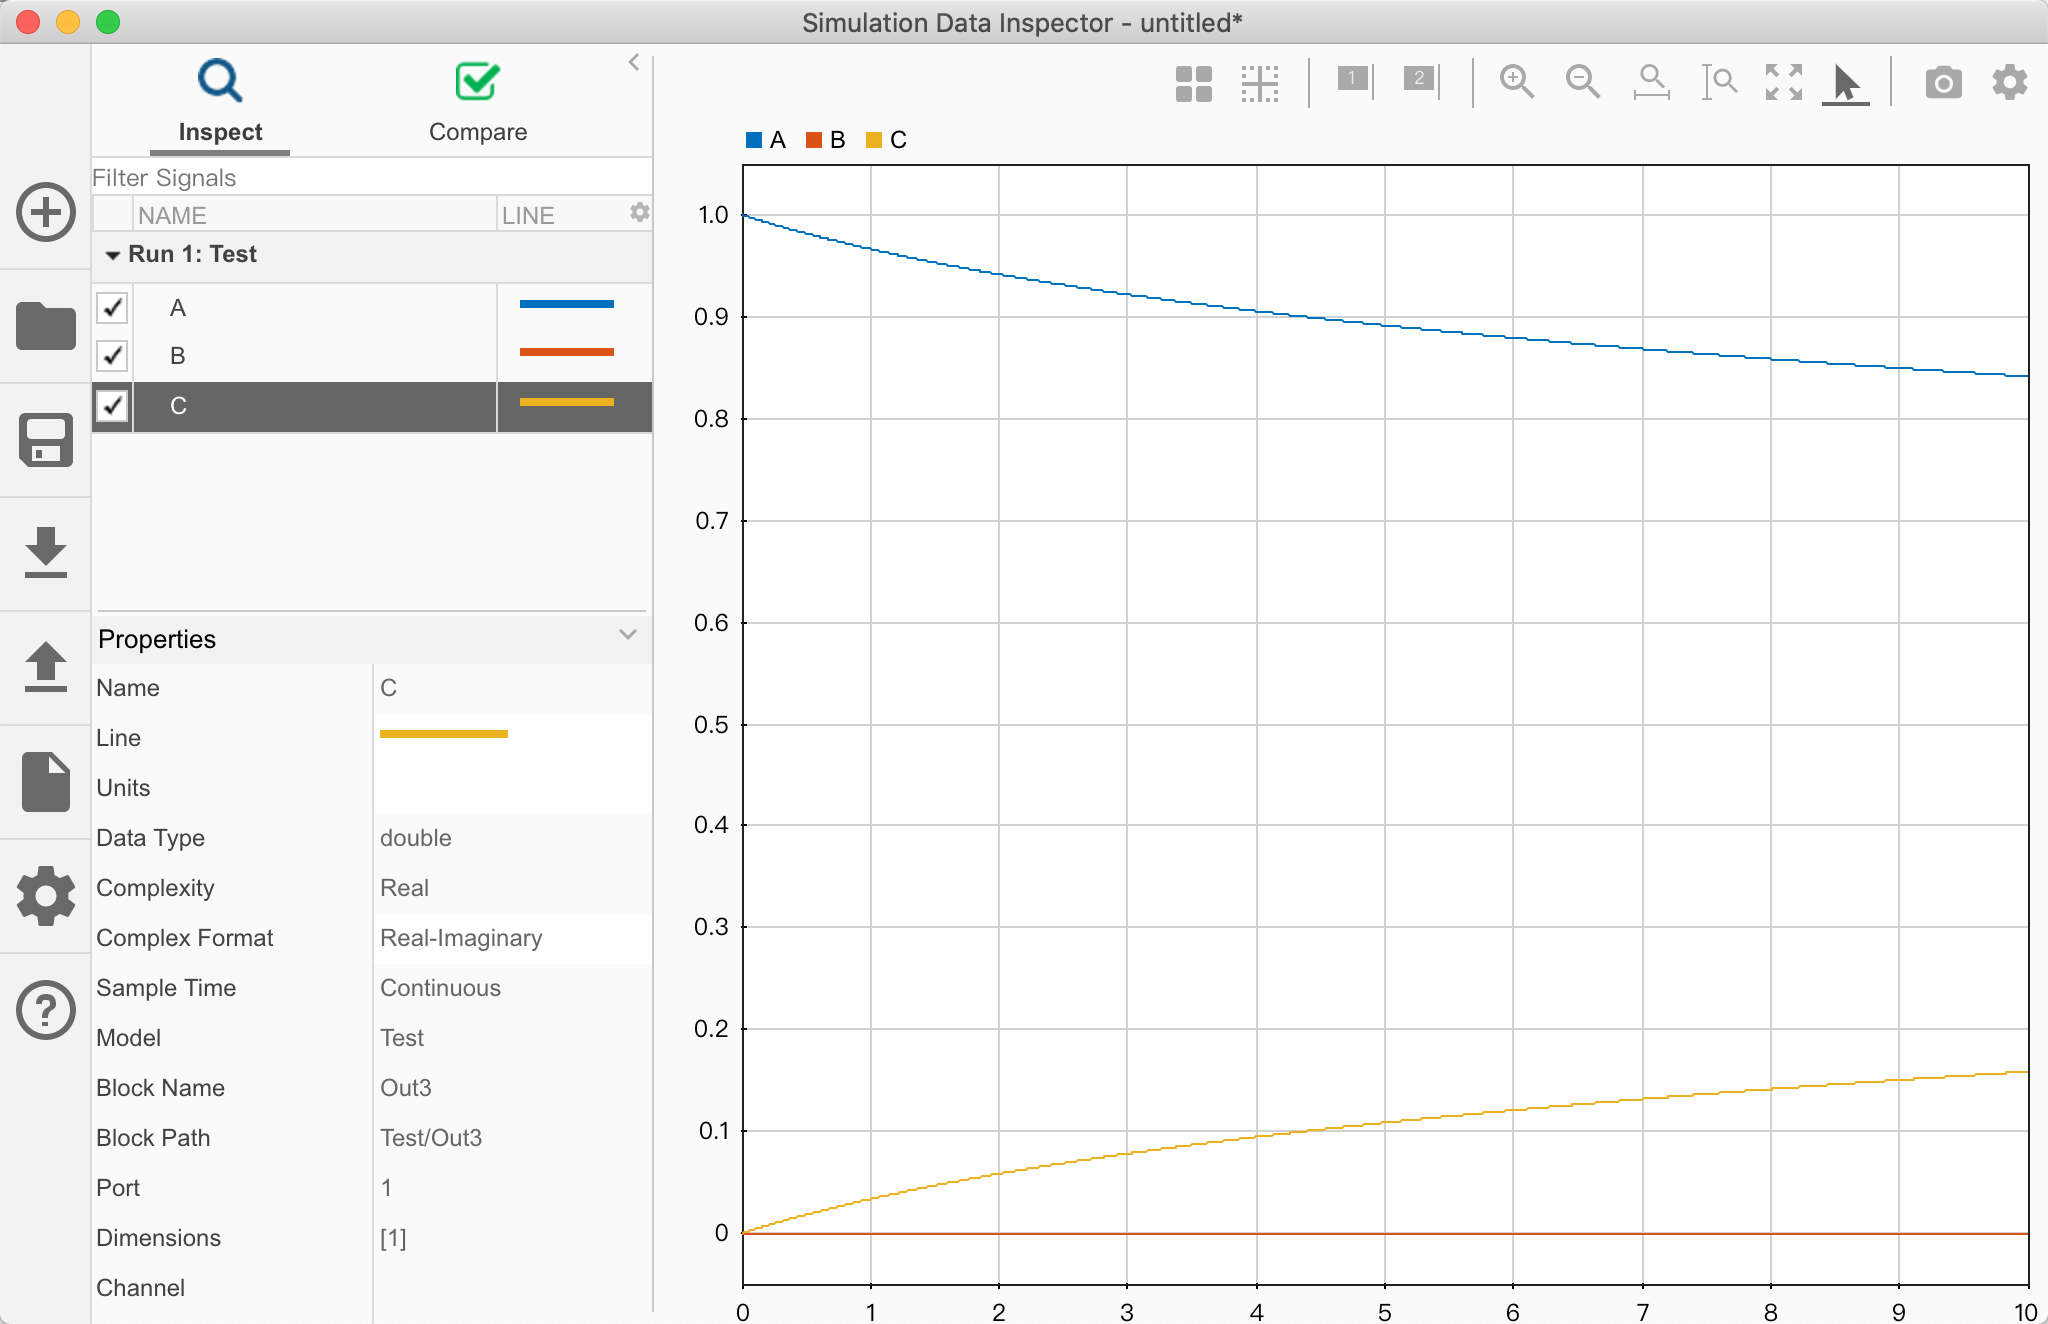2048x1324 pixels.
Task: Click the zoom out magnifier icon
Action: coord(1582,82)
